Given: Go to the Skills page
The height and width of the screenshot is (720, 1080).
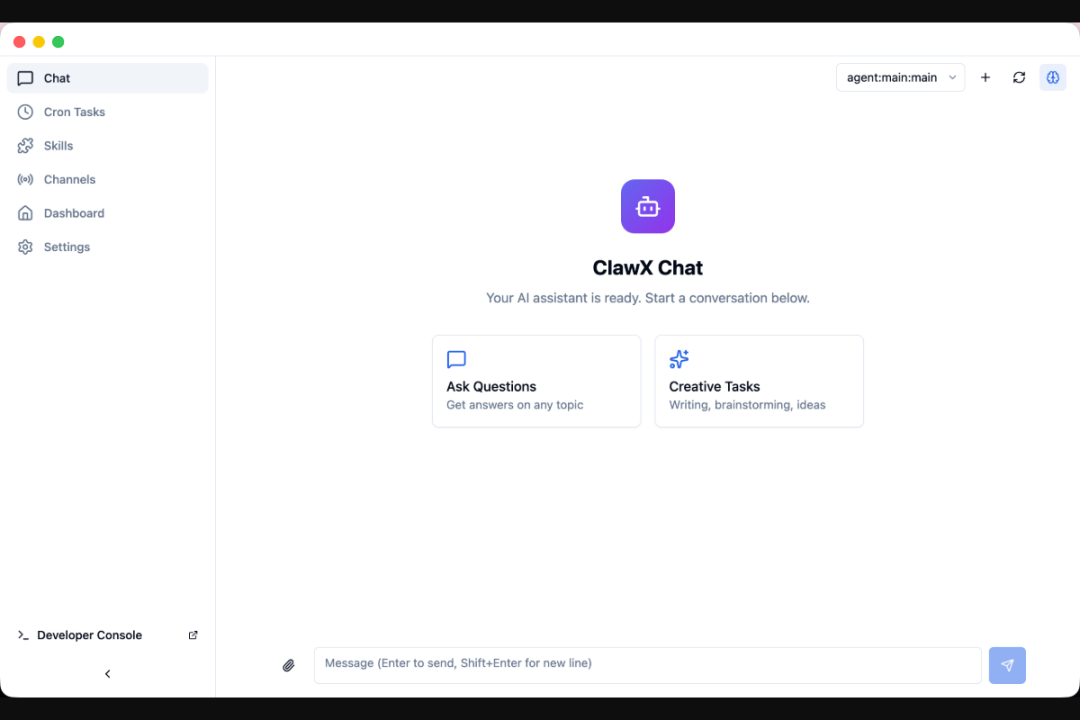Looking at the screenshot, I should click(x=107, y=145).
